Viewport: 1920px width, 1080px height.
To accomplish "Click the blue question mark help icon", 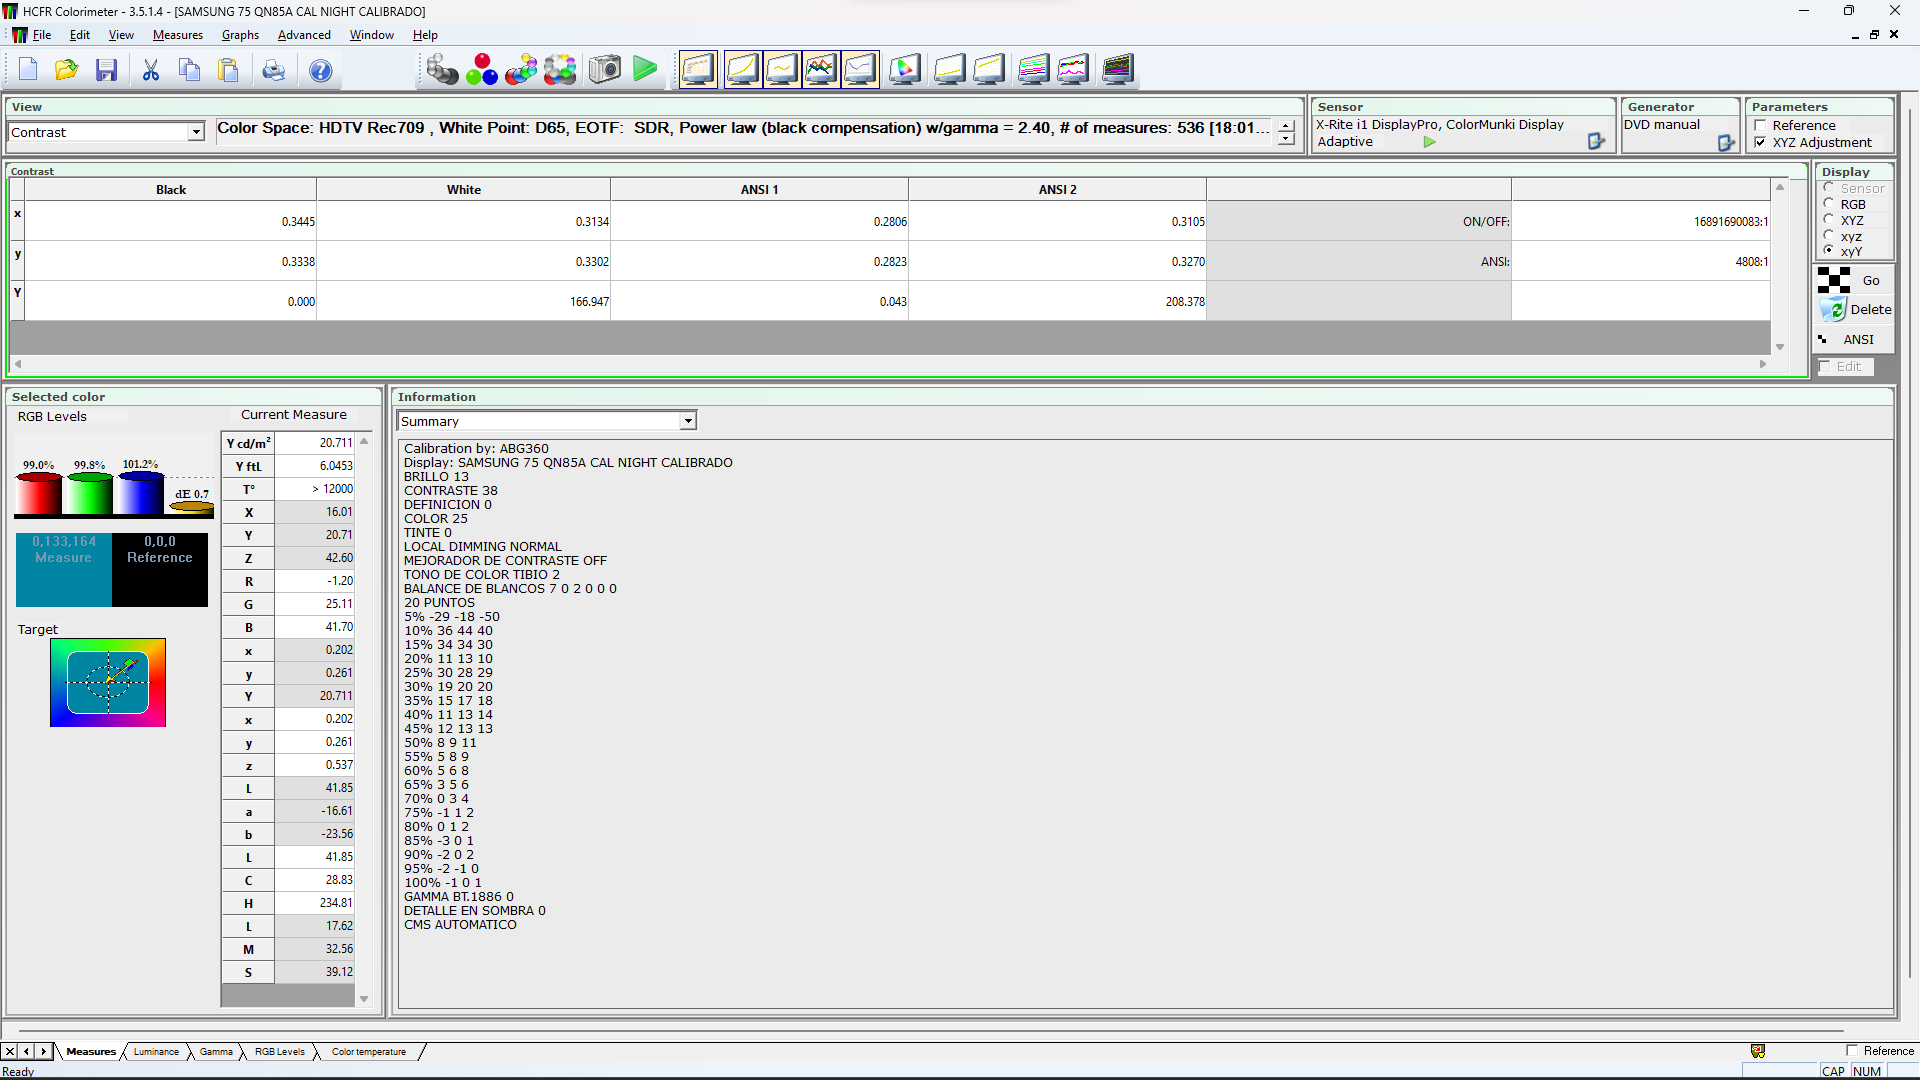I will click(320, 70).
